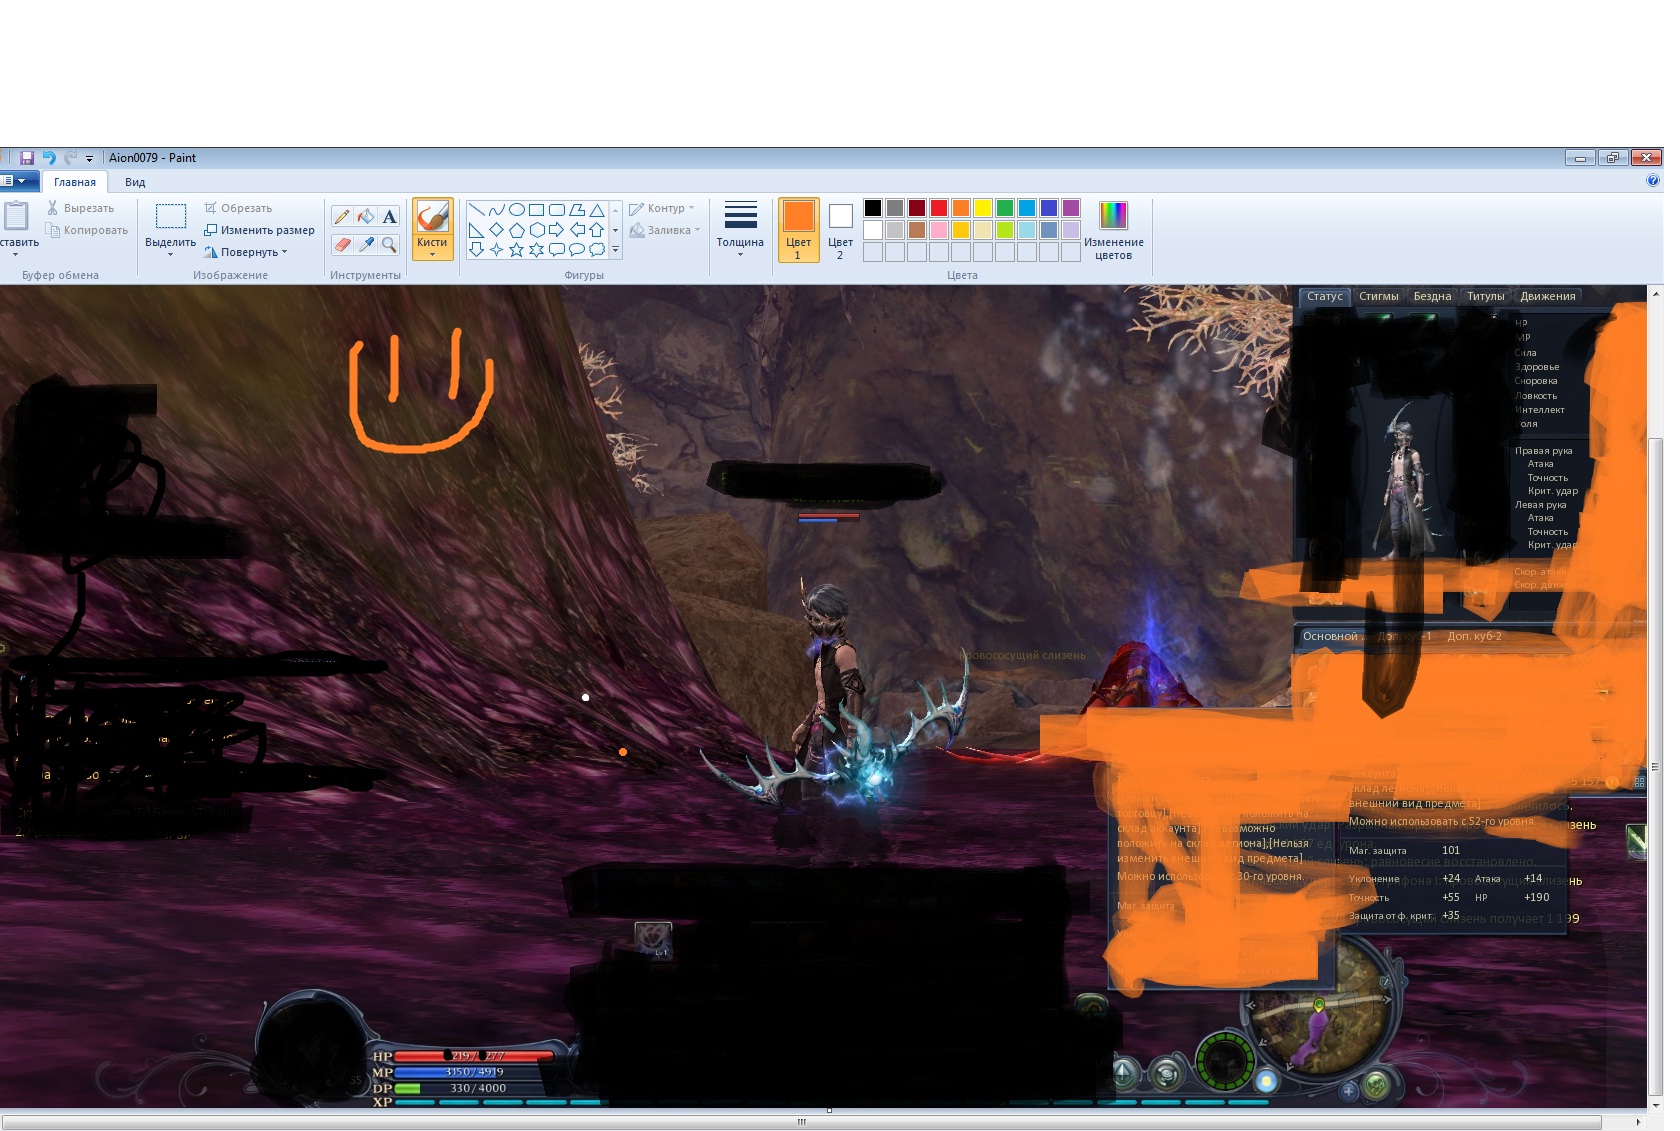Choose the Rounded rectangle shape

click(557, 210)
